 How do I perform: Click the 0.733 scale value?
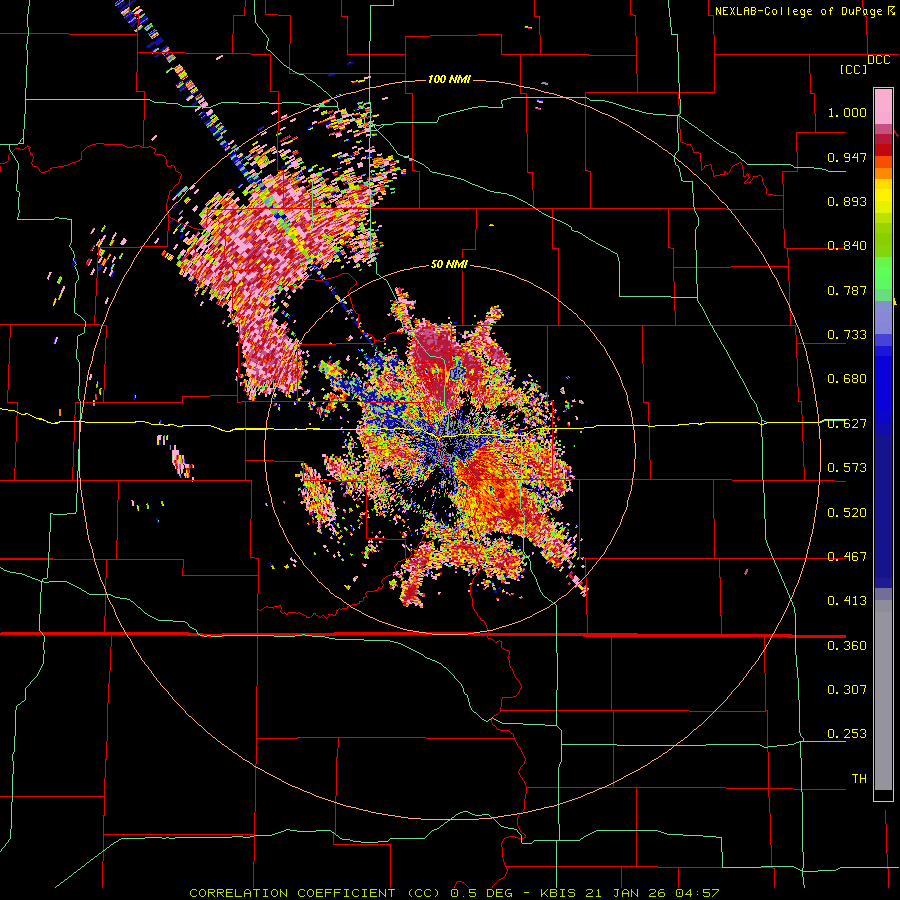click(847, 335)
